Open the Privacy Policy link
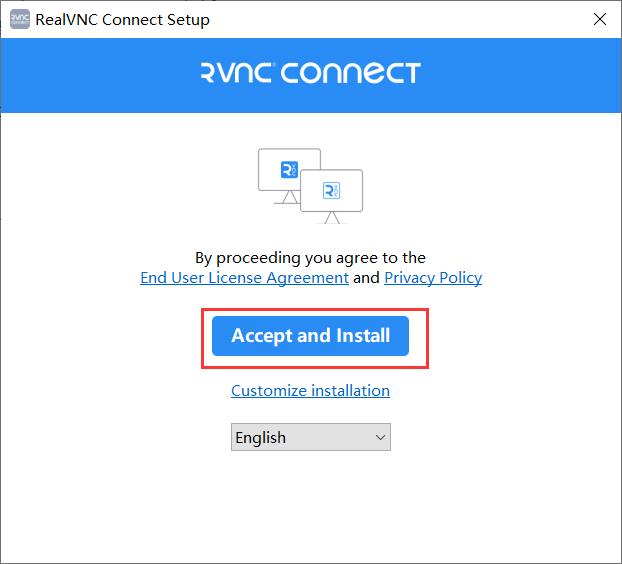The width and height of the screenshot is (622, 564). [x=433, y=278]
